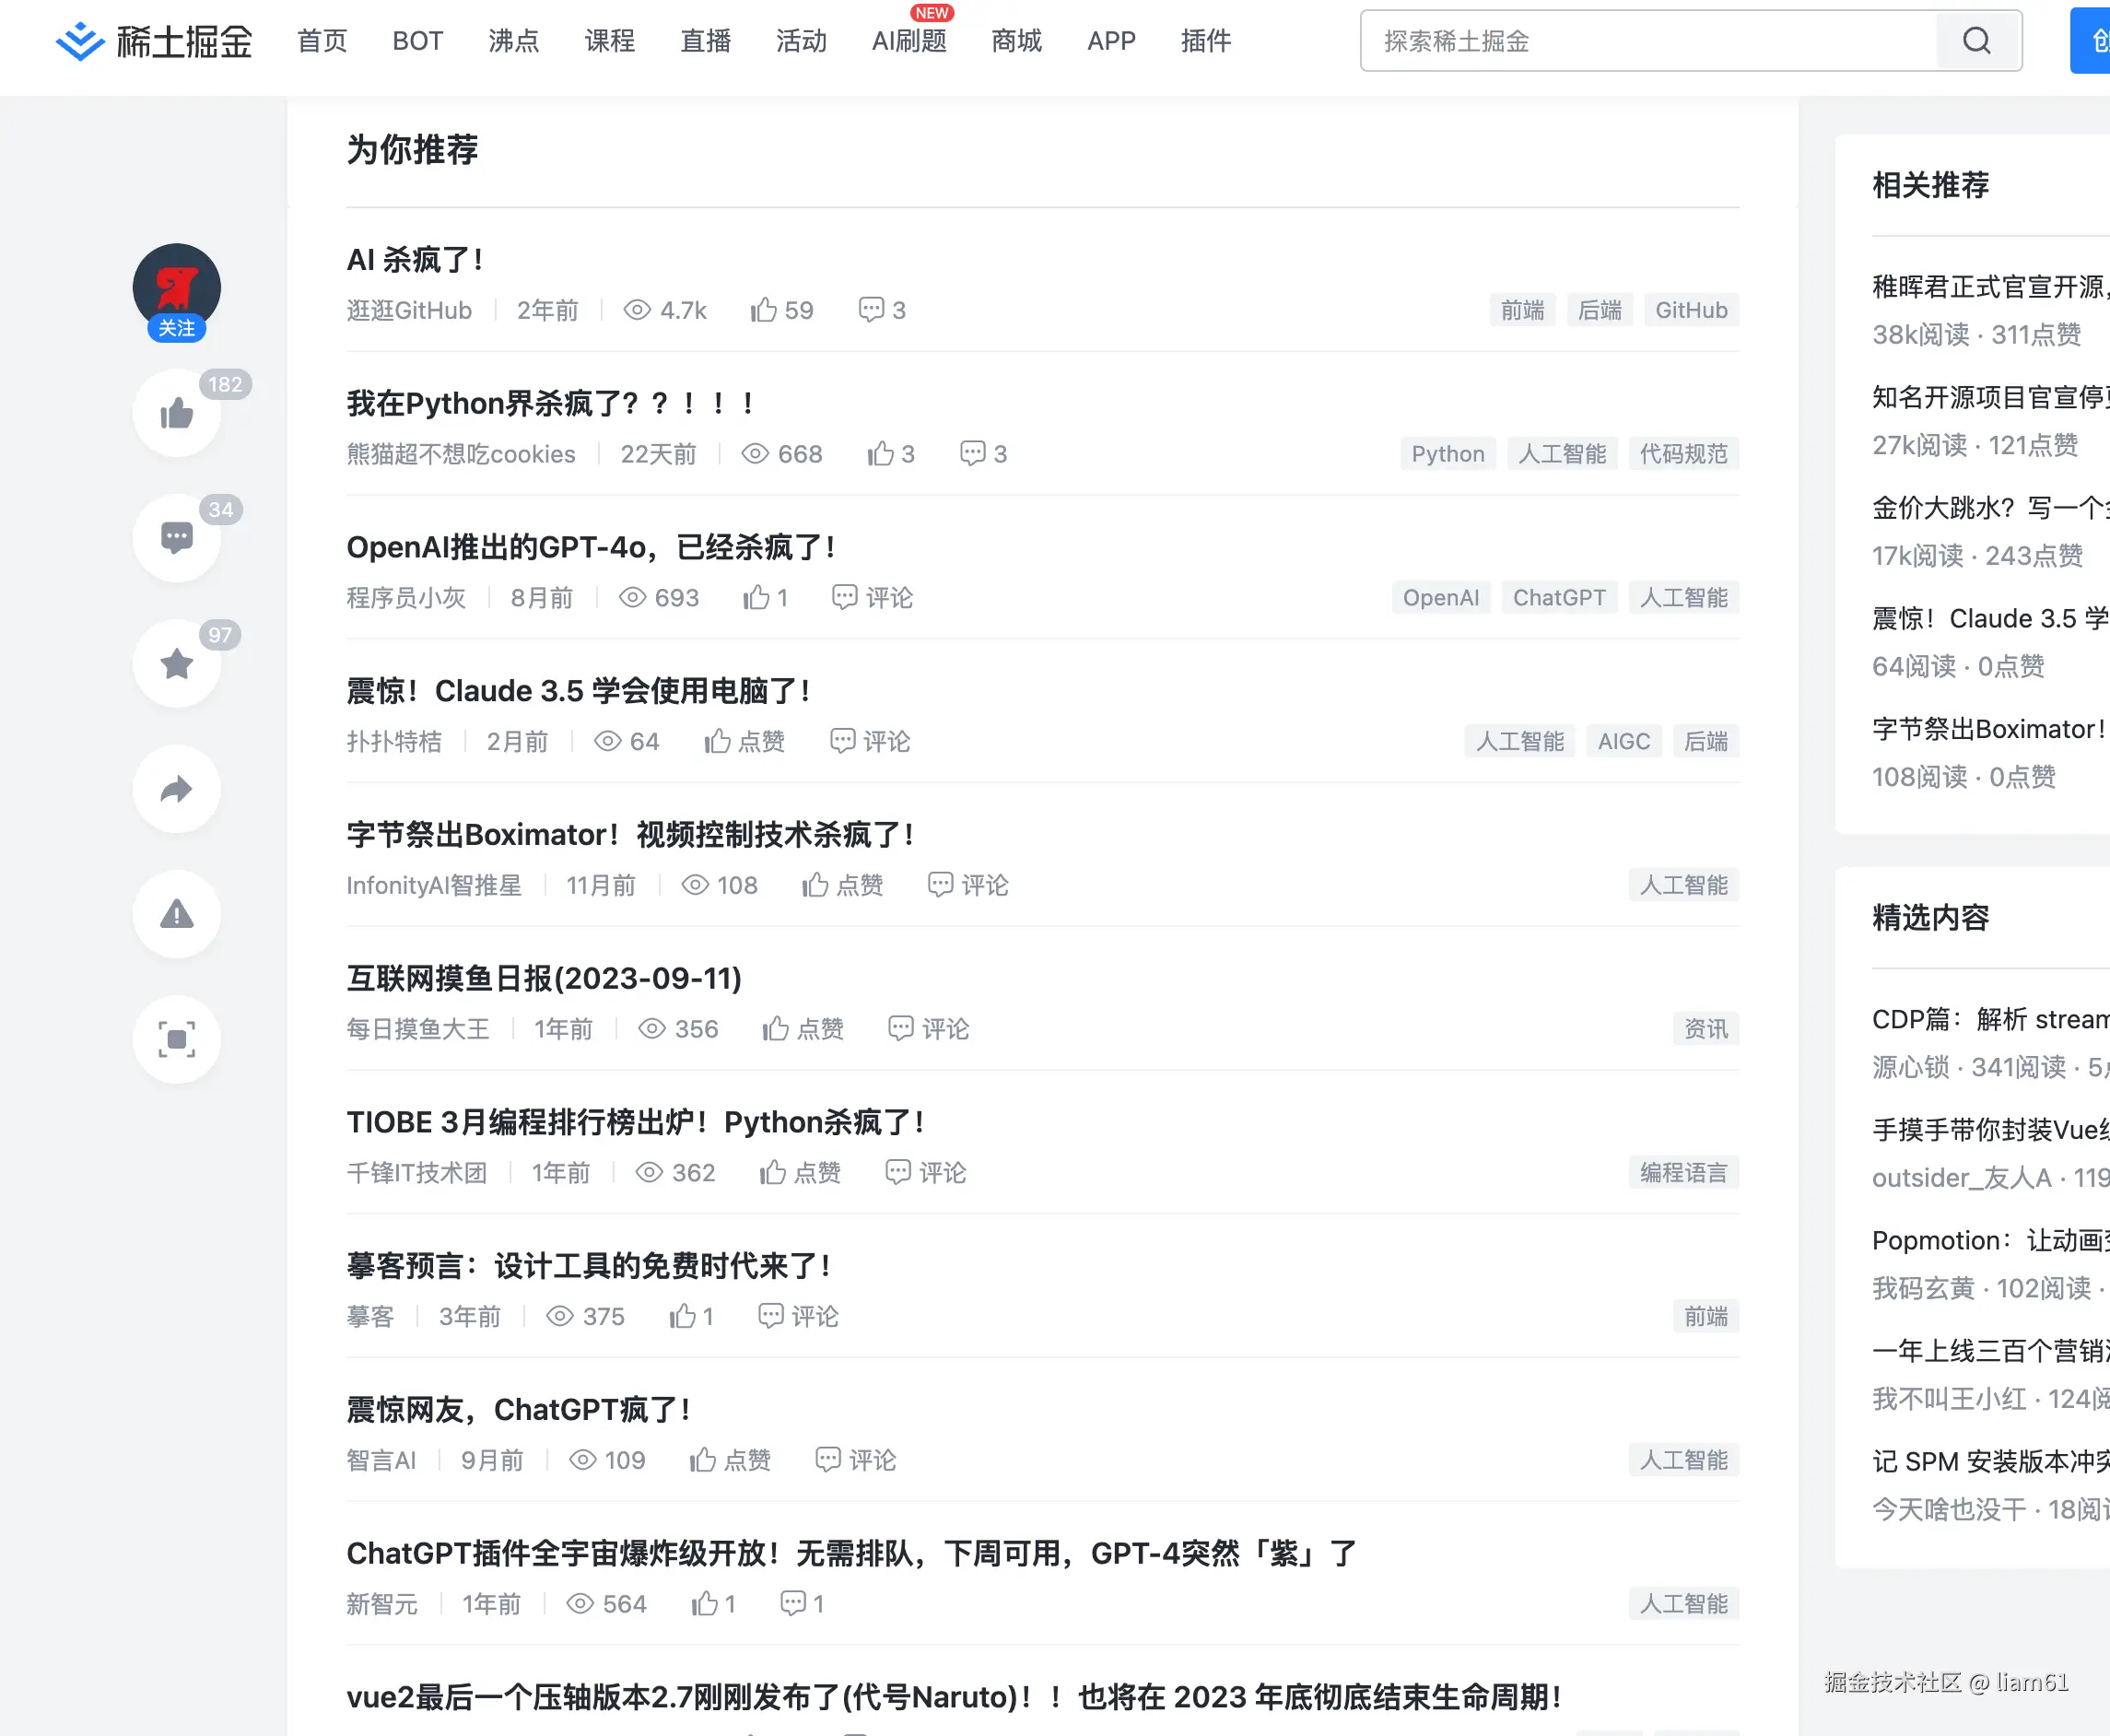Report content using the warning icon
This screenshot has width=2110, height=1736.
click(x=176, y=914)
